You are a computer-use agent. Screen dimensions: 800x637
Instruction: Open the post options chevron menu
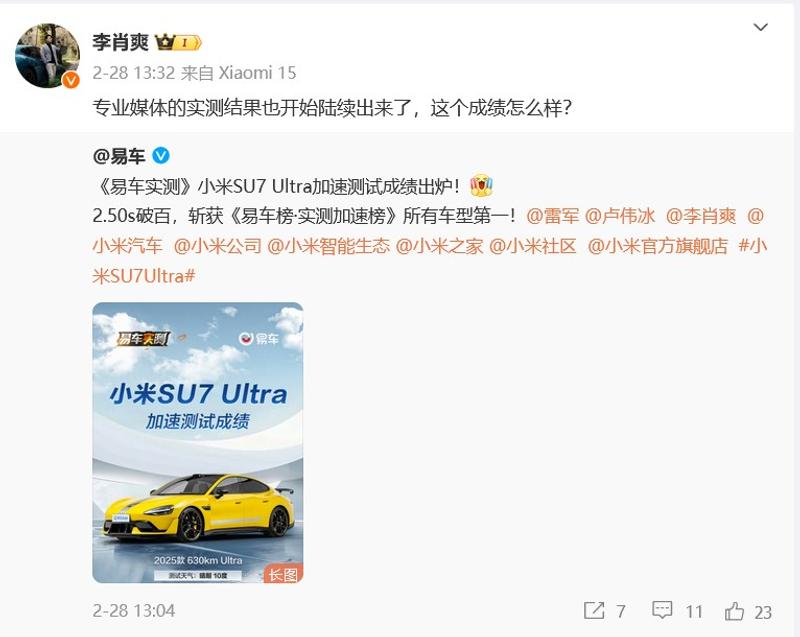coord(760,27)
